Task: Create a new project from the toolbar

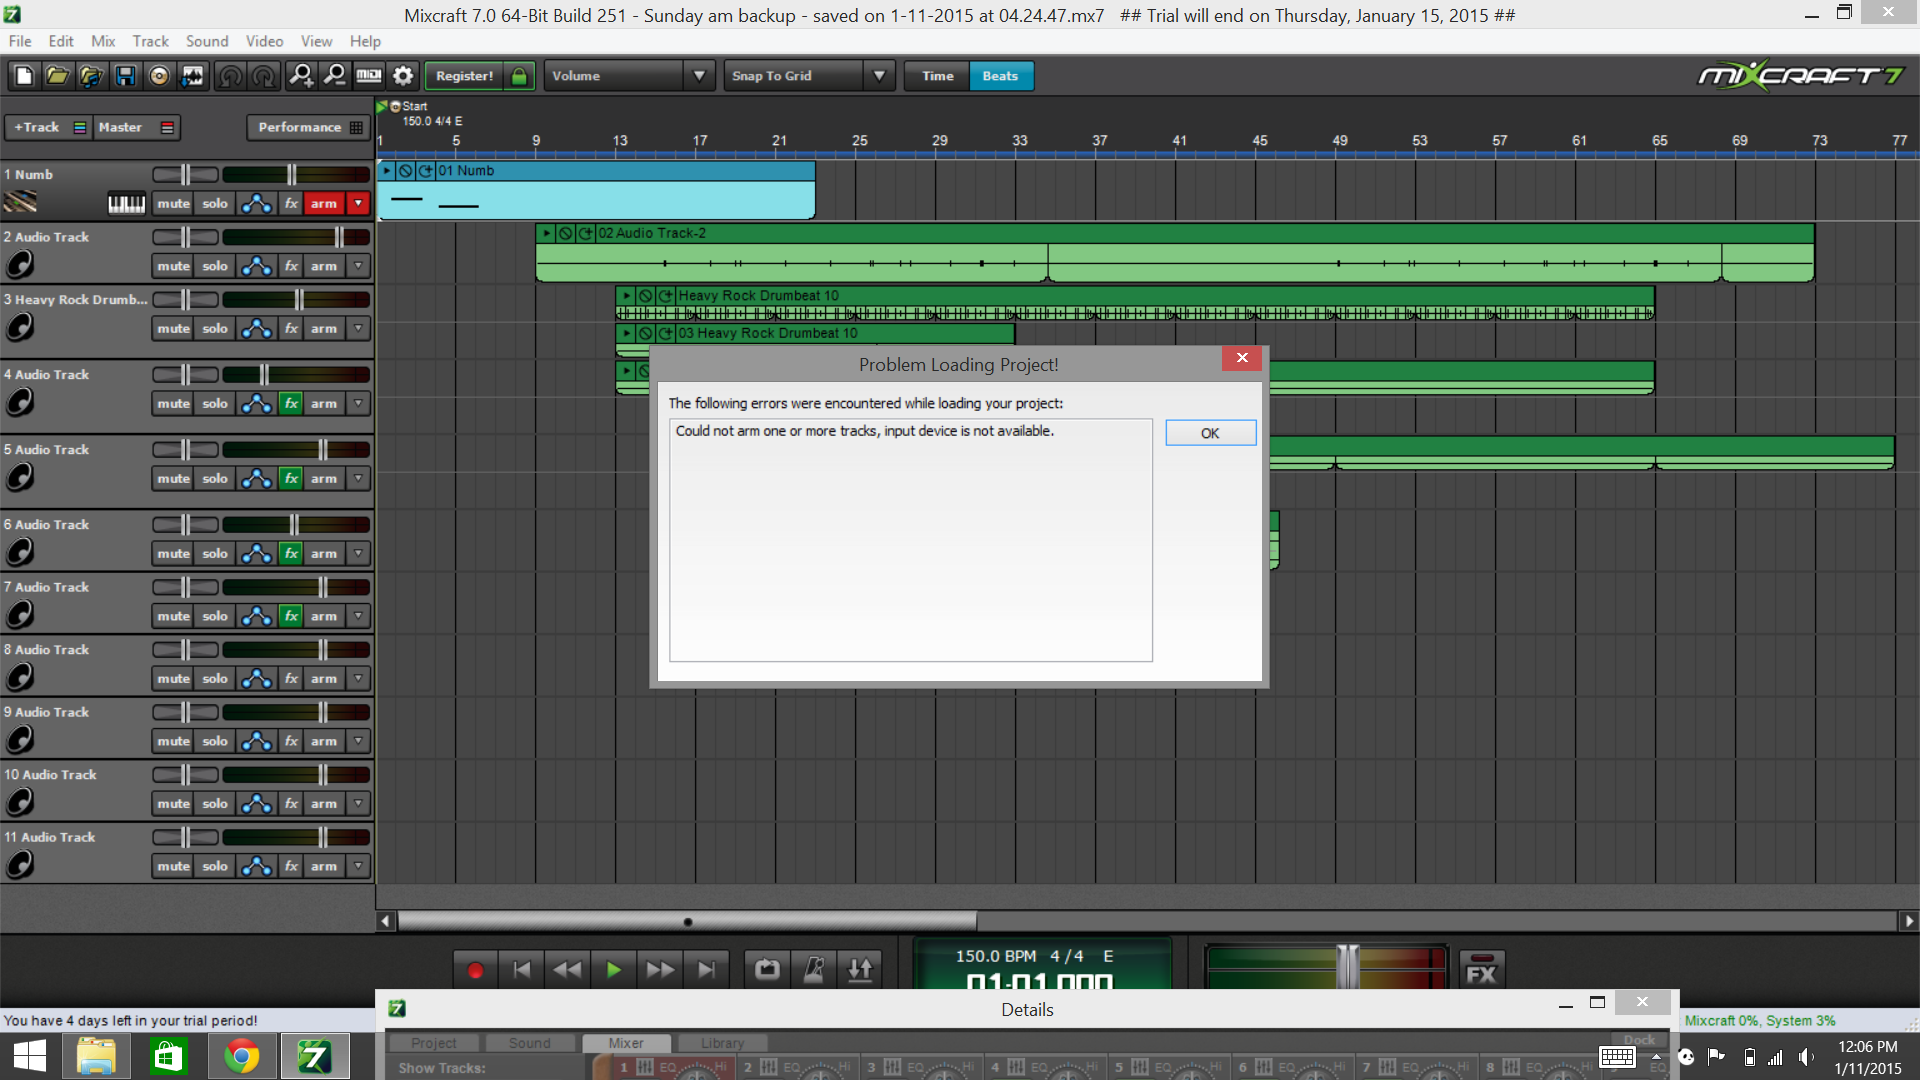Action: click(x=24, y=76)
